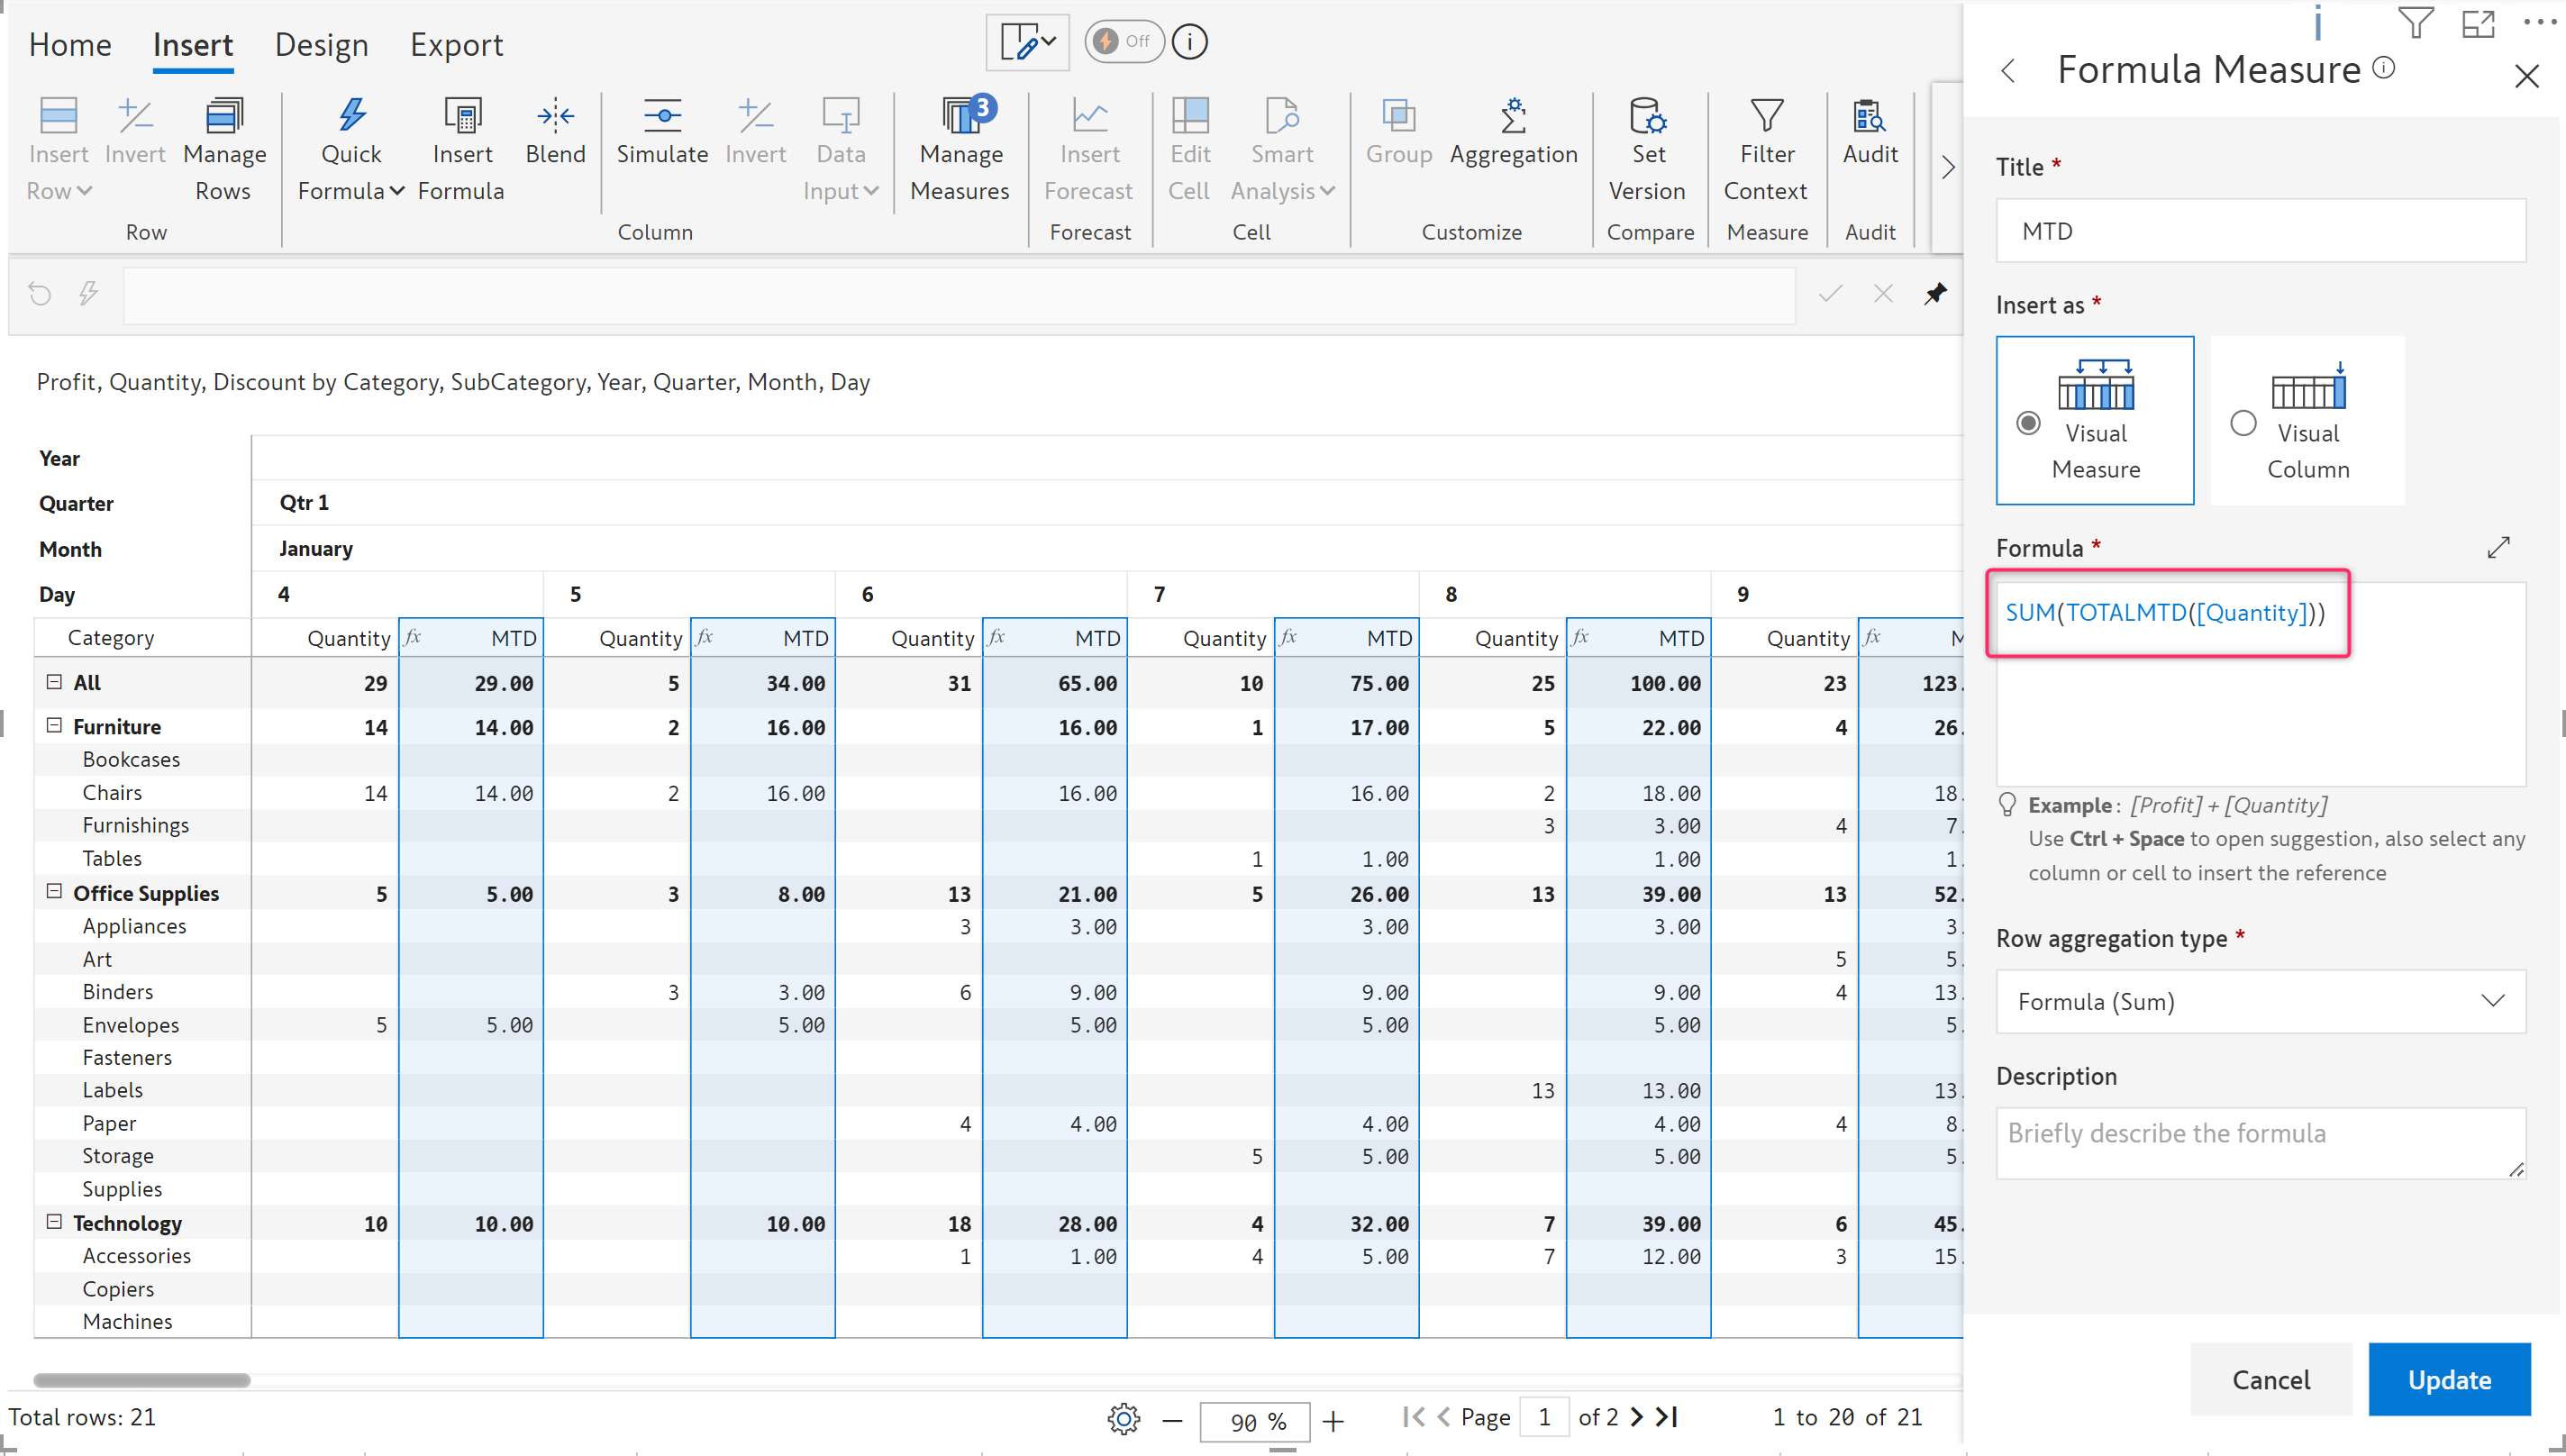Select the Visual Measure radio option
The width and height of the screenshot is (2566, 1456).
pyautogui.click(x=2028, y=423)
